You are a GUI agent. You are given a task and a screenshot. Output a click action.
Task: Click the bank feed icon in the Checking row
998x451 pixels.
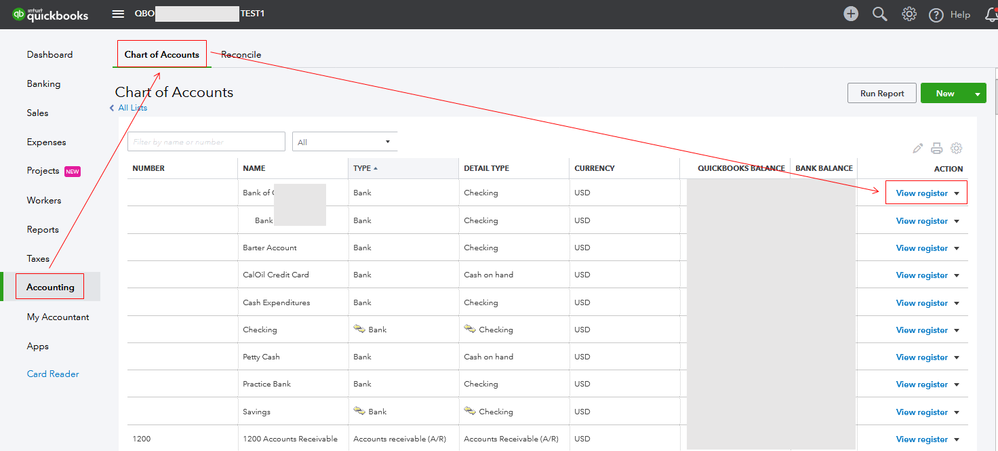click(x=360, y=329)
